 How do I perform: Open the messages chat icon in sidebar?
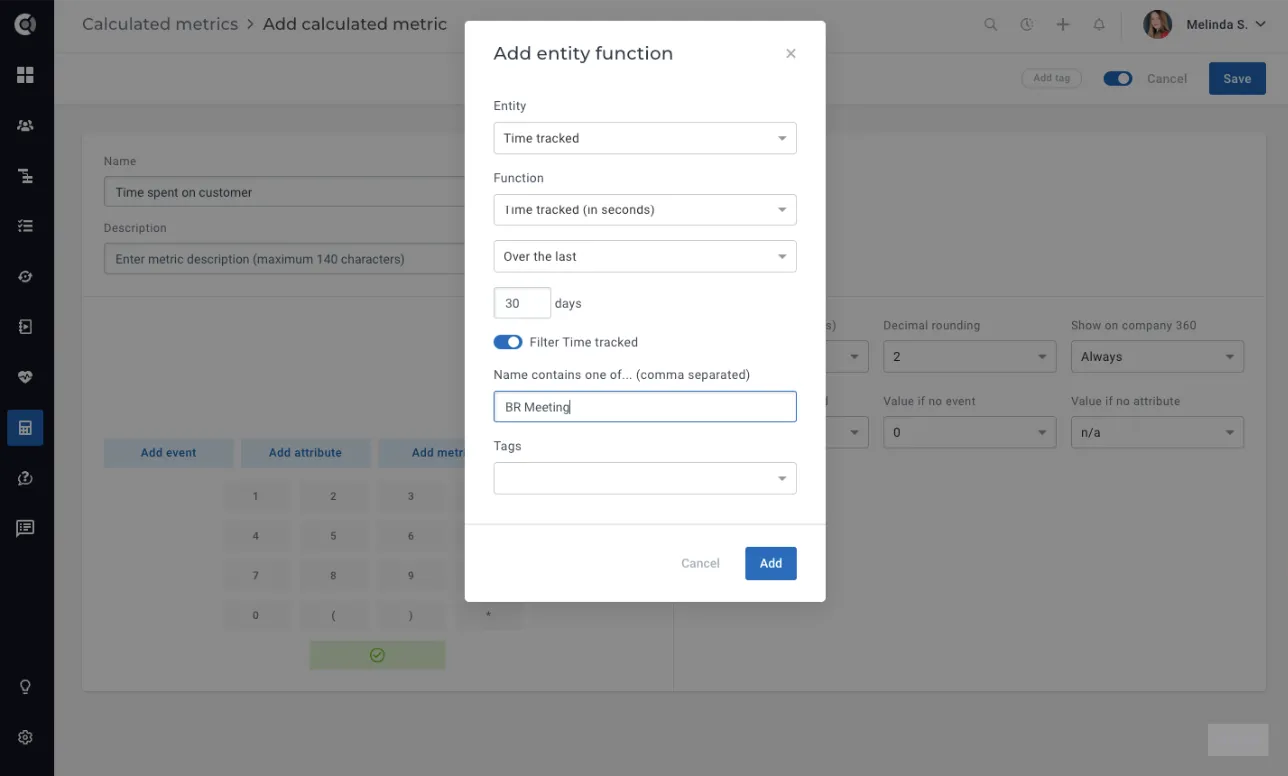point(25,528)
